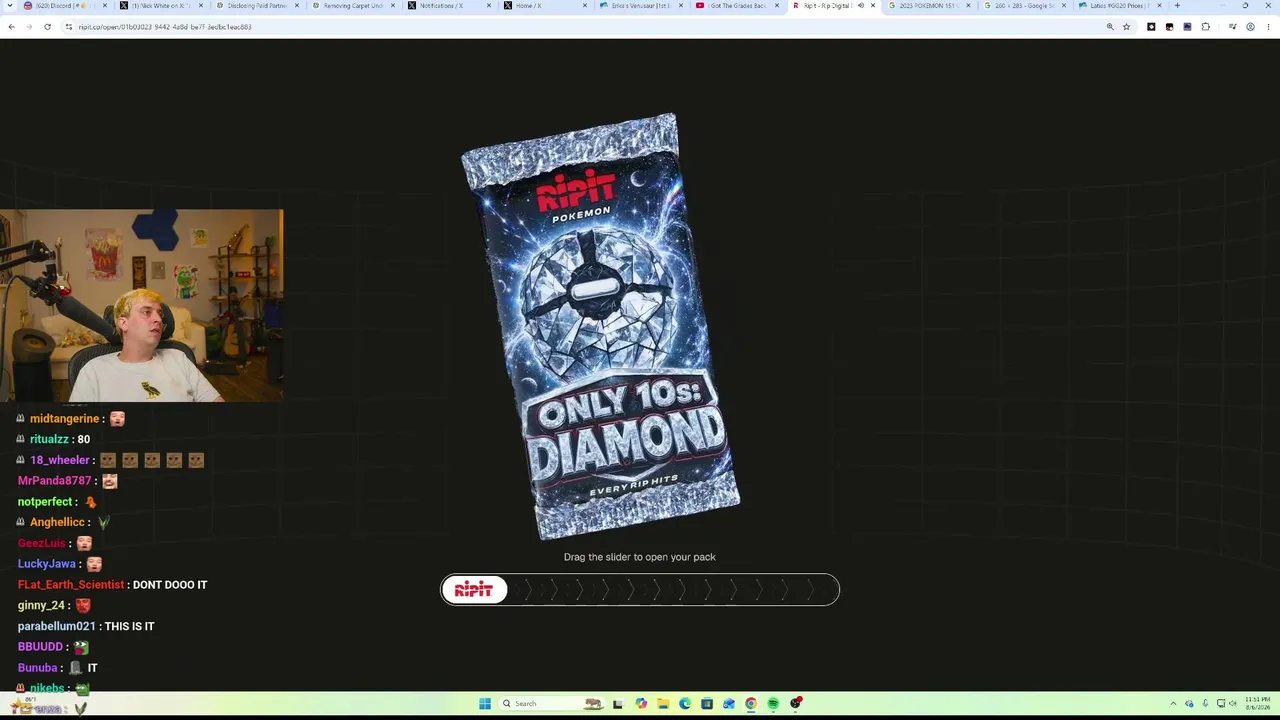Viewport: 1280px width, 720px height.
Task: Click the GeezLuis chat username
Action: pyautogui.click(x=41, y=544)
